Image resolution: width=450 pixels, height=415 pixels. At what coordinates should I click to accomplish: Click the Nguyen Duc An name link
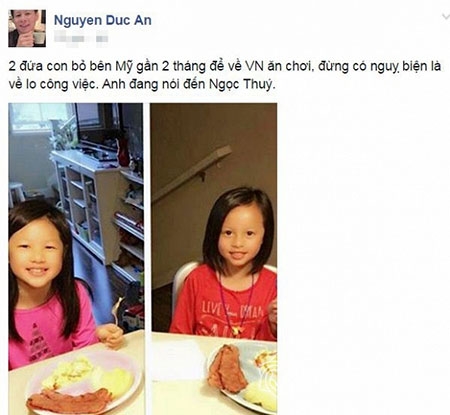click(x=103, y=20)
